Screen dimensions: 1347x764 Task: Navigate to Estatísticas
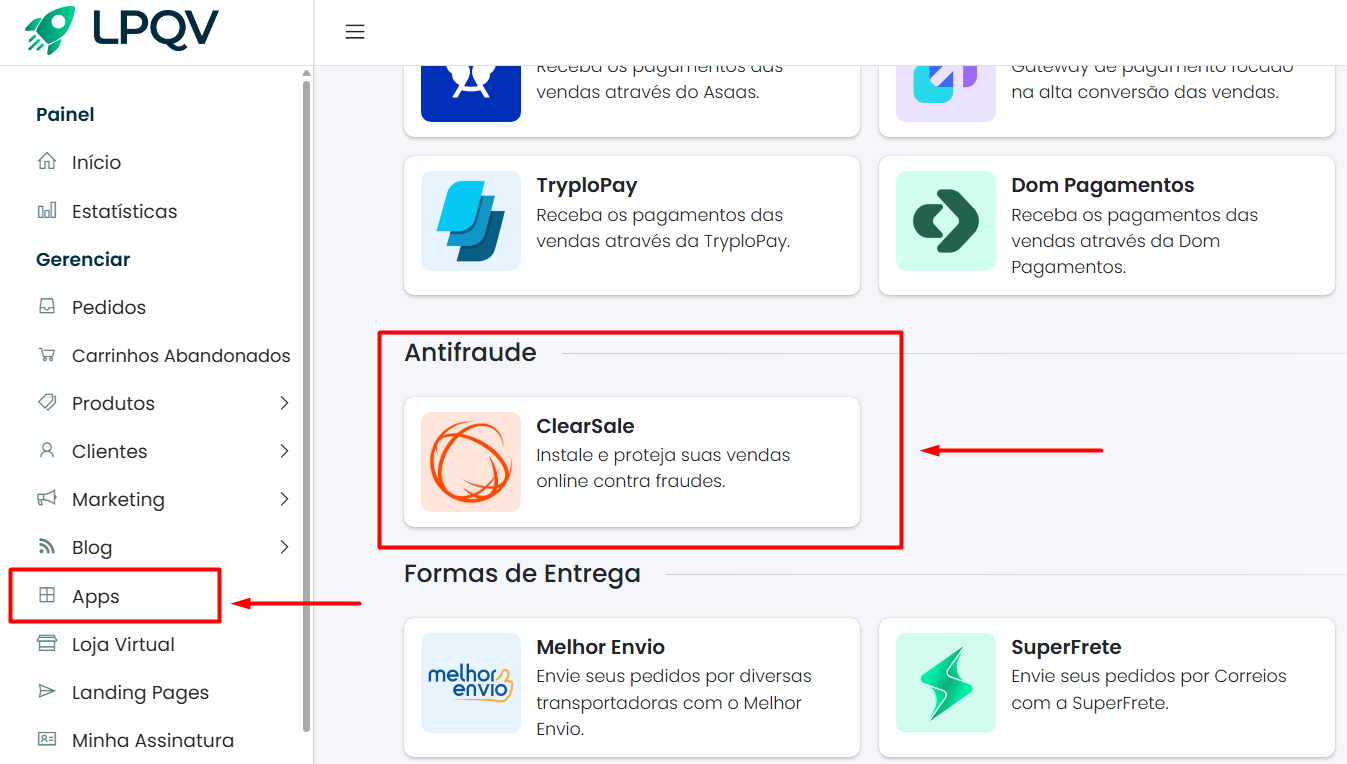point(124,211)
